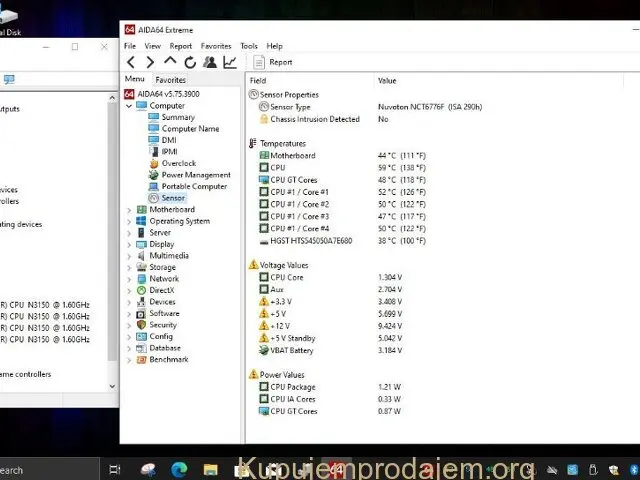Click the Field column header

258,80
